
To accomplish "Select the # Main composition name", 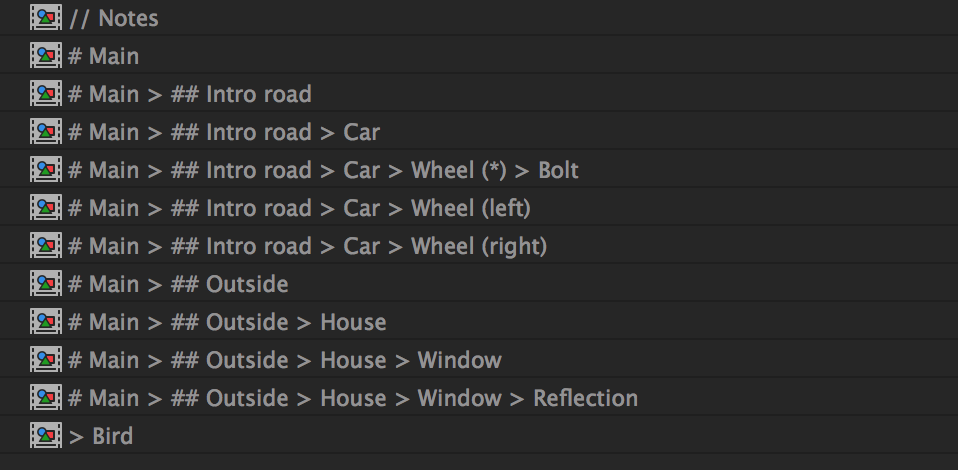I will (103, 56).
